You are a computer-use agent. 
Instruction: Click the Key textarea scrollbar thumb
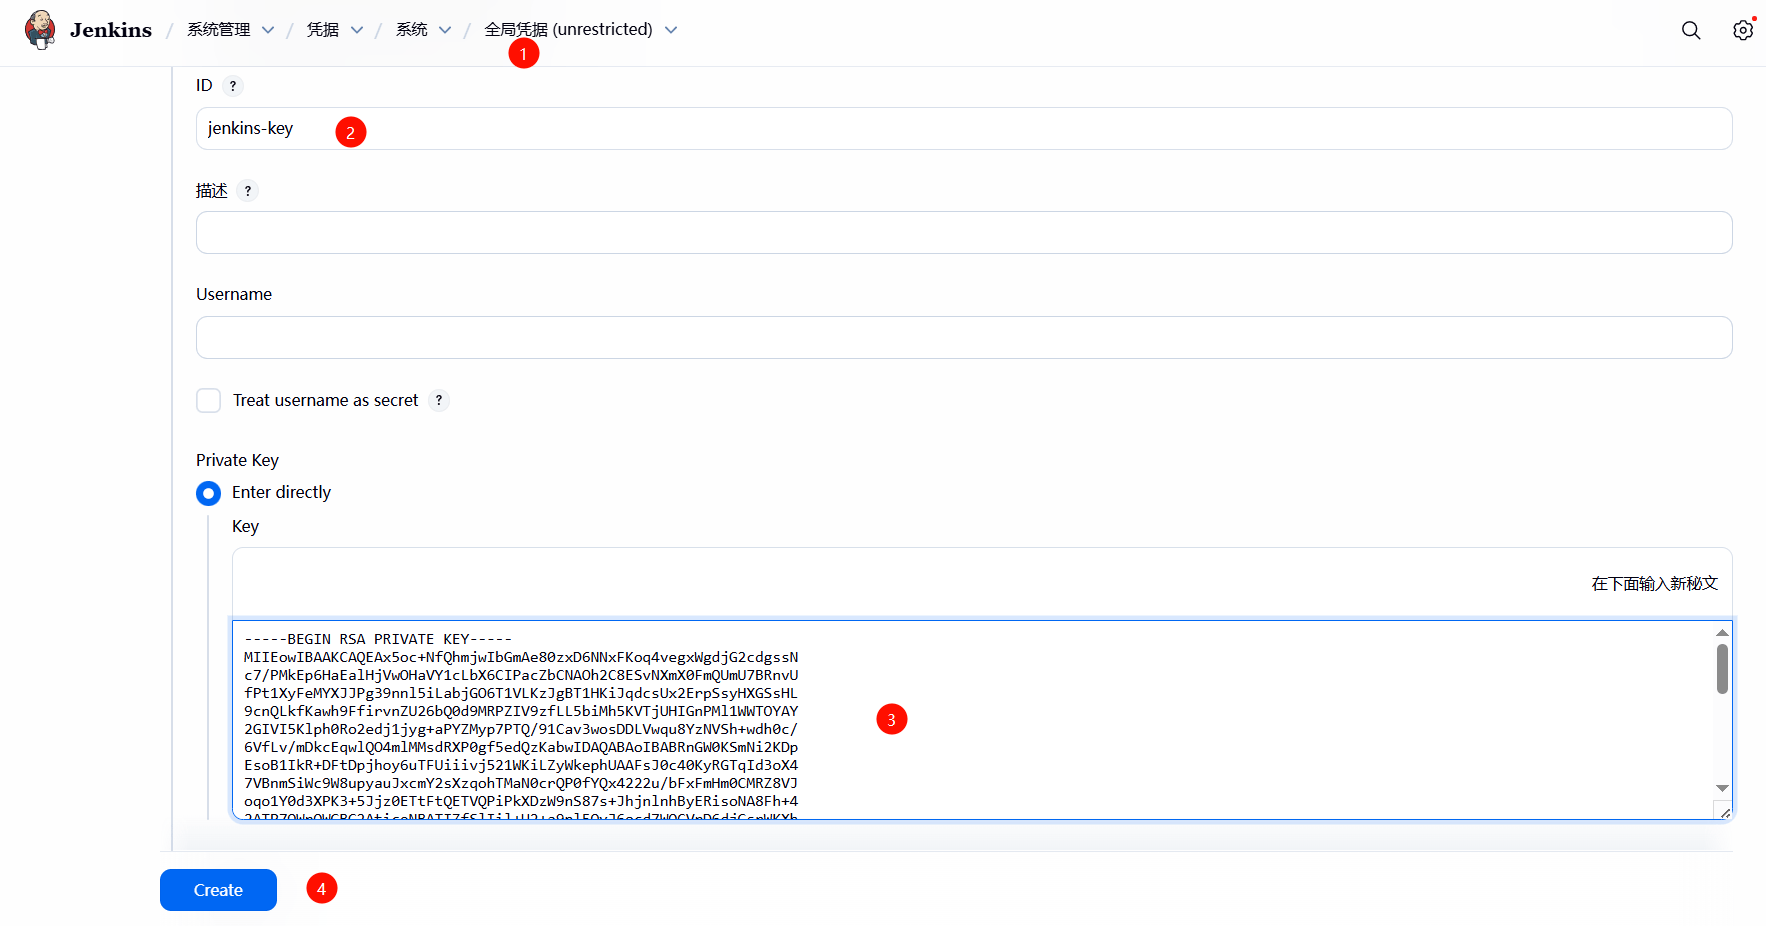pyautogui.click(x=1722, y=668)
